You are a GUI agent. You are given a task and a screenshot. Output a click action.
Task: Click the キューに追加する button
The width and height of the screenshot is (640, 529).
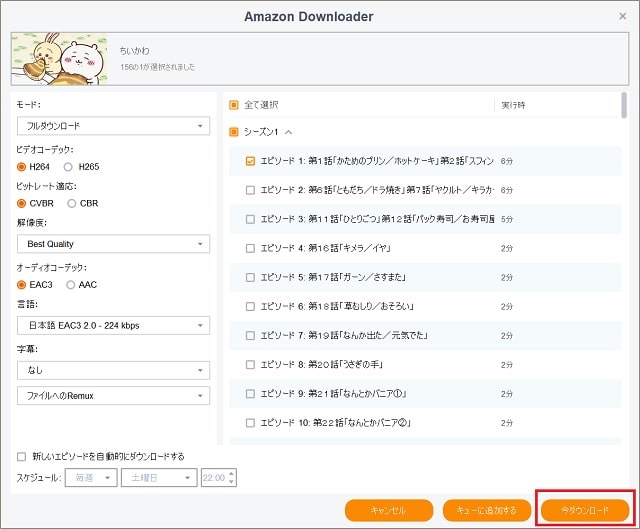487,510
